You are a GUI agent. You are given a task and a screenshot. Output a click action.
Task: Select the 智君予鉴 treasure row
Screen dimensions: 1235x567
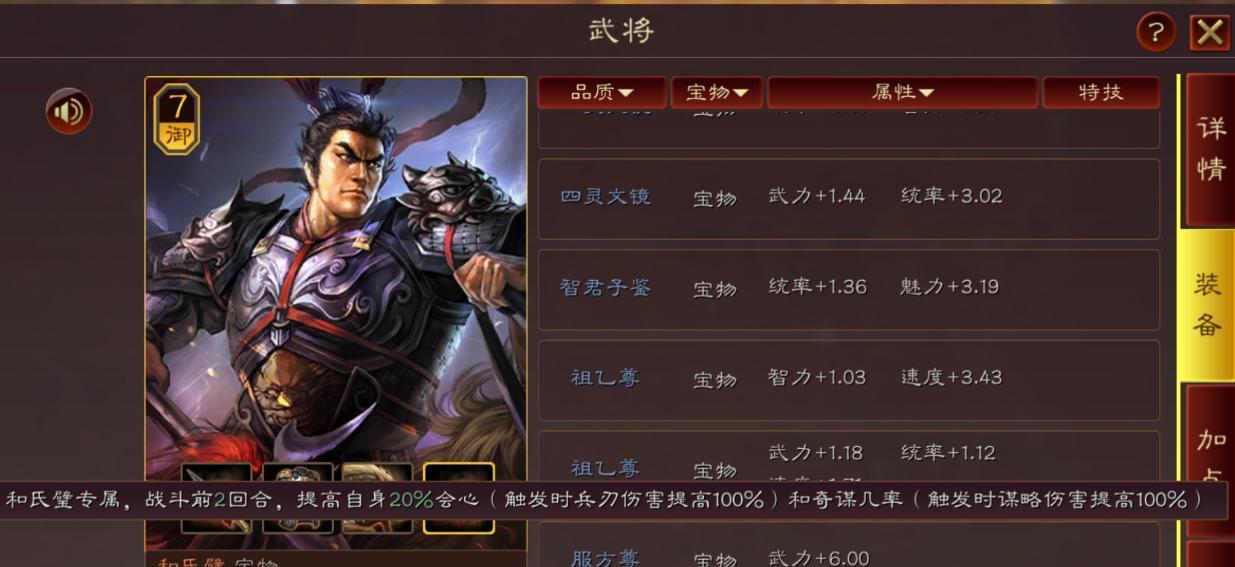[849, 290]
